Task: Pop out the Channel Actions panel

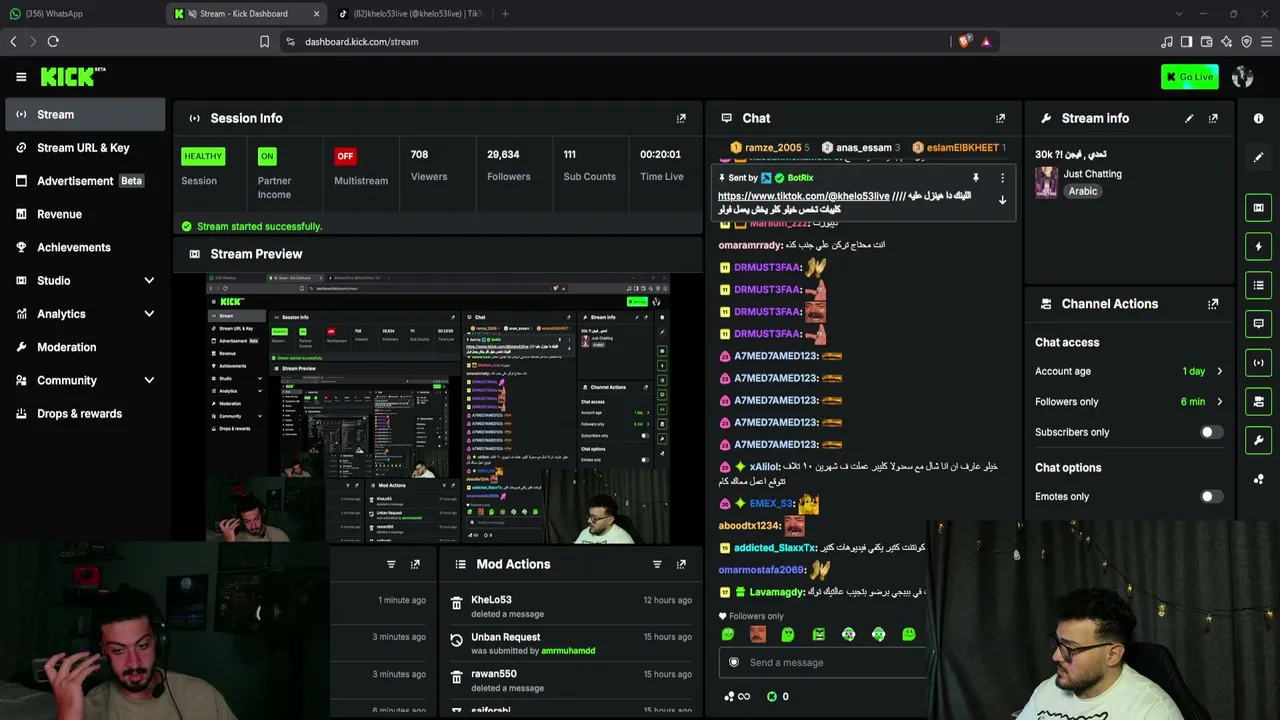Action: click(1213, 304)
